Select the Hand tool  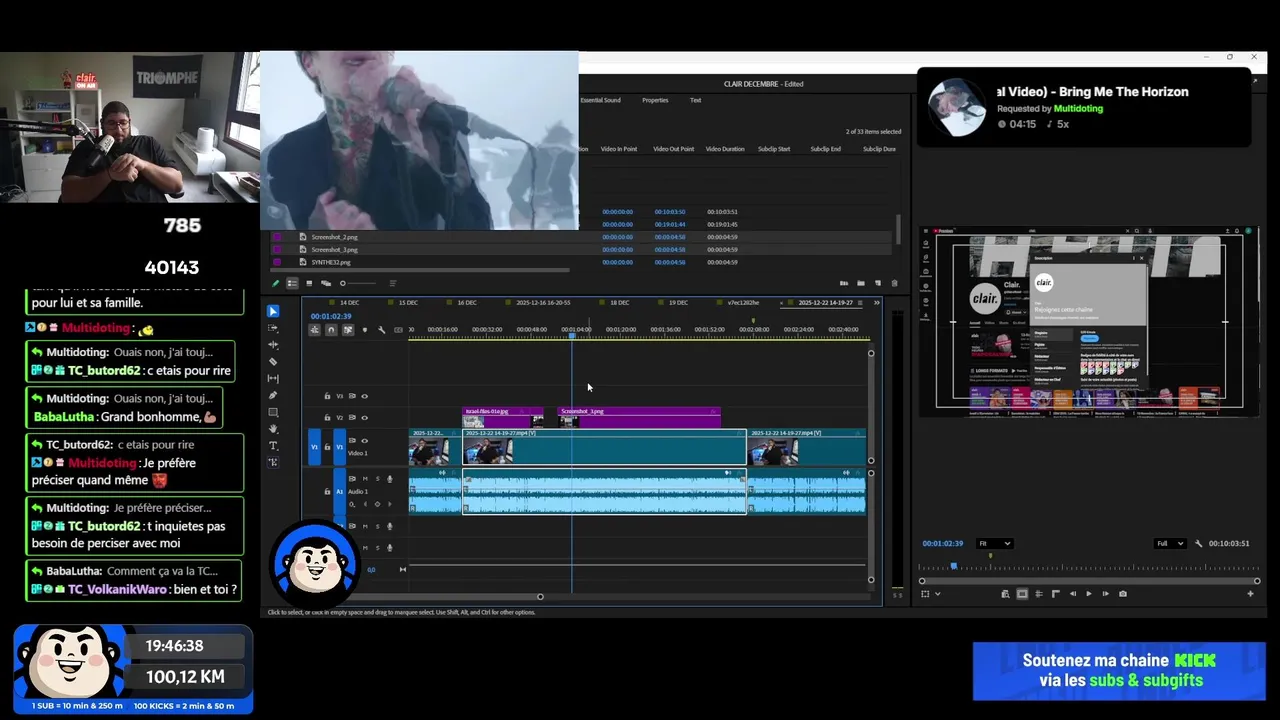273,429
